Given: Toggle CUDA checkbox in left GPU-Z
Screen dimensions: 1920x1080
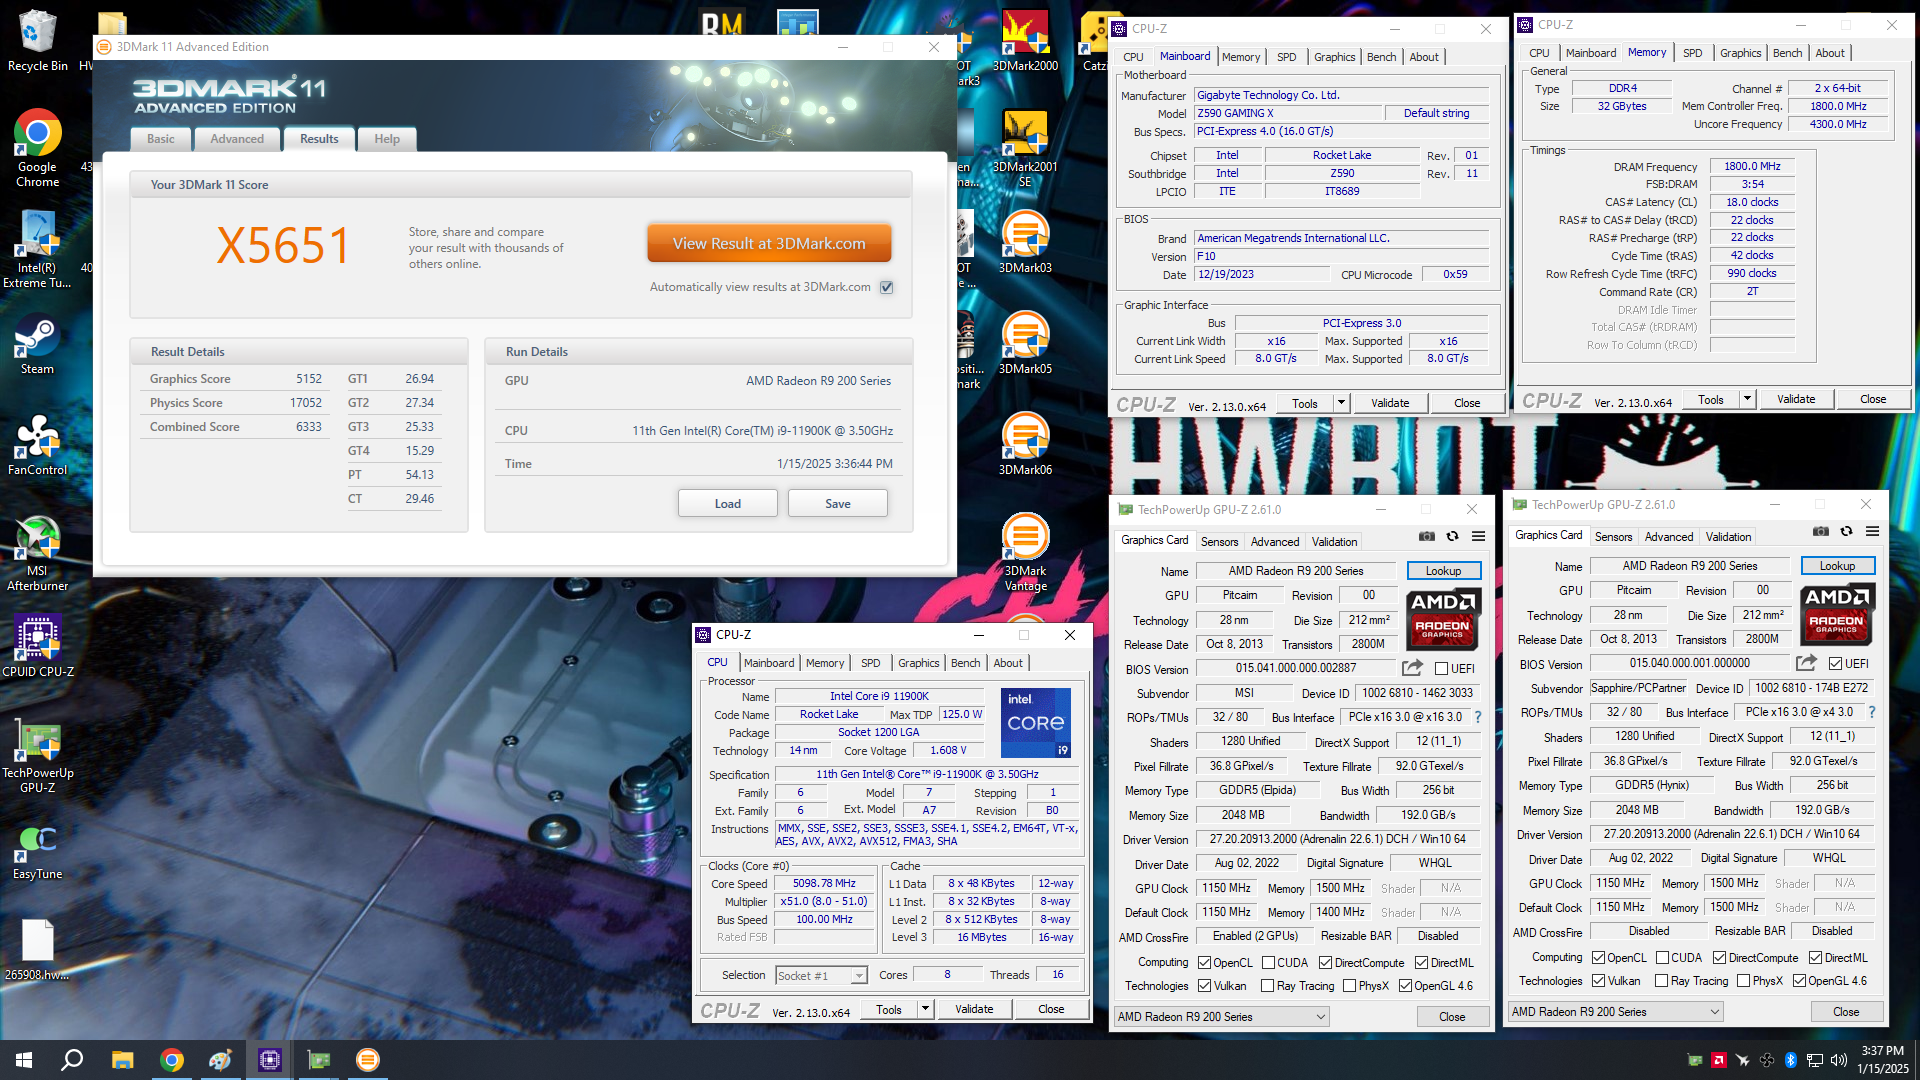Looking at the screenshot, I should click(1268, 963).
